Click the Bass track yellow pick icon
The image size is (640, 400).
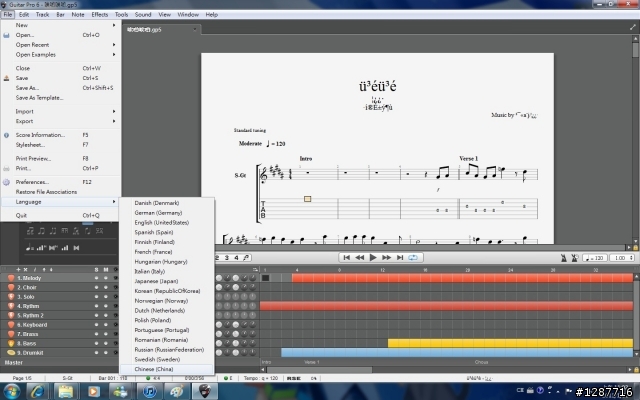[11, 343]
